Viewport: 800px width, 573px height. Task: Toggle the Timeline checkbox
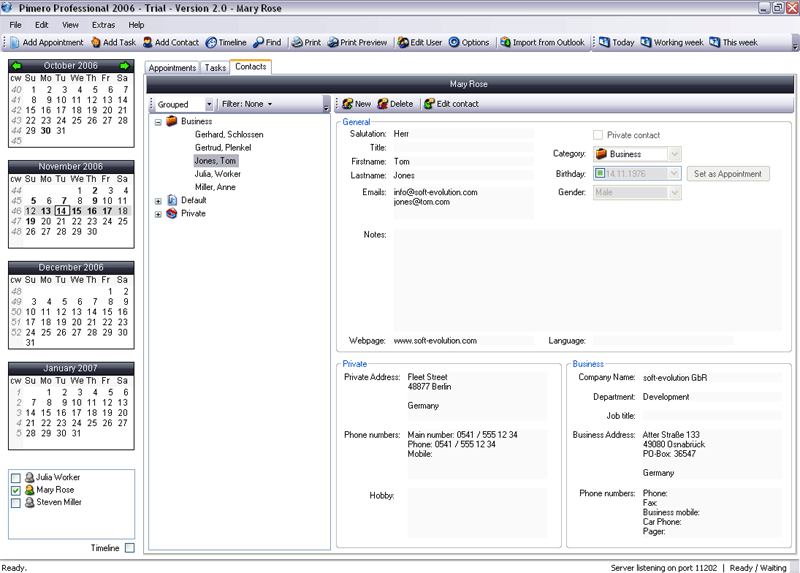click(130, 548)
